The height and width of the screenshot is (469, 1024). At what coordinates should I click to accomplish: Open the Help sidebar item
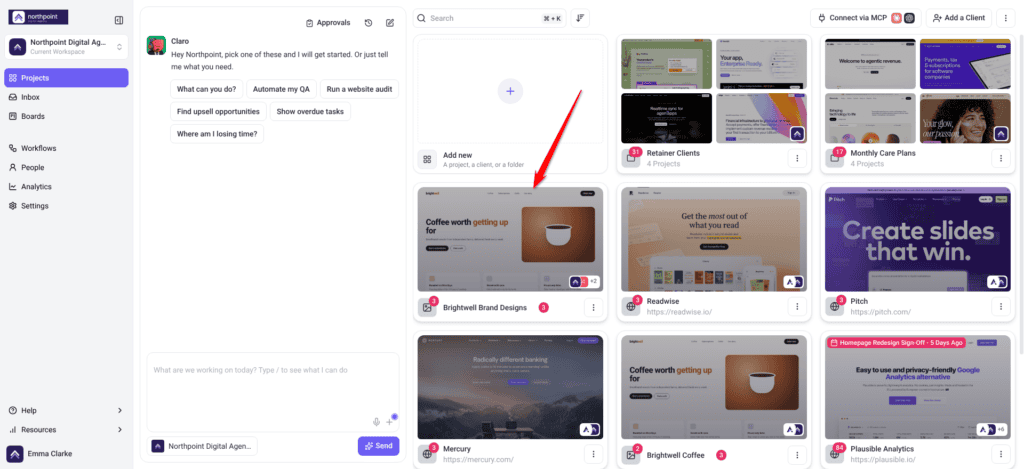coord(67,411)
